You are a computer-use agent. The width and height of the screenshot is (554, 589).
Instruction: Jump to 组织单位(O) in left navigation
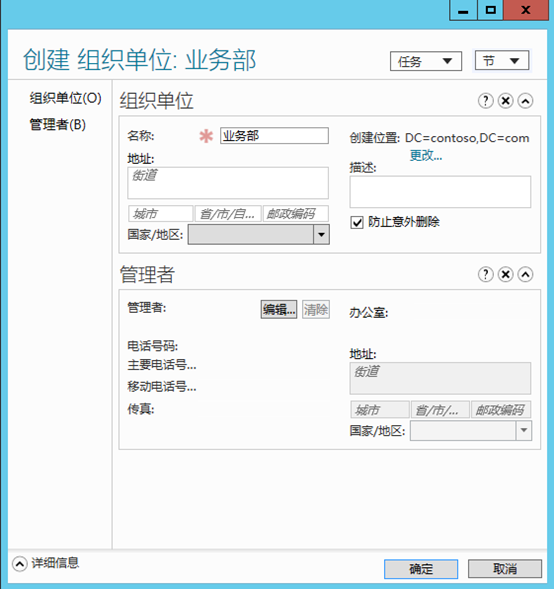point(65,98)
